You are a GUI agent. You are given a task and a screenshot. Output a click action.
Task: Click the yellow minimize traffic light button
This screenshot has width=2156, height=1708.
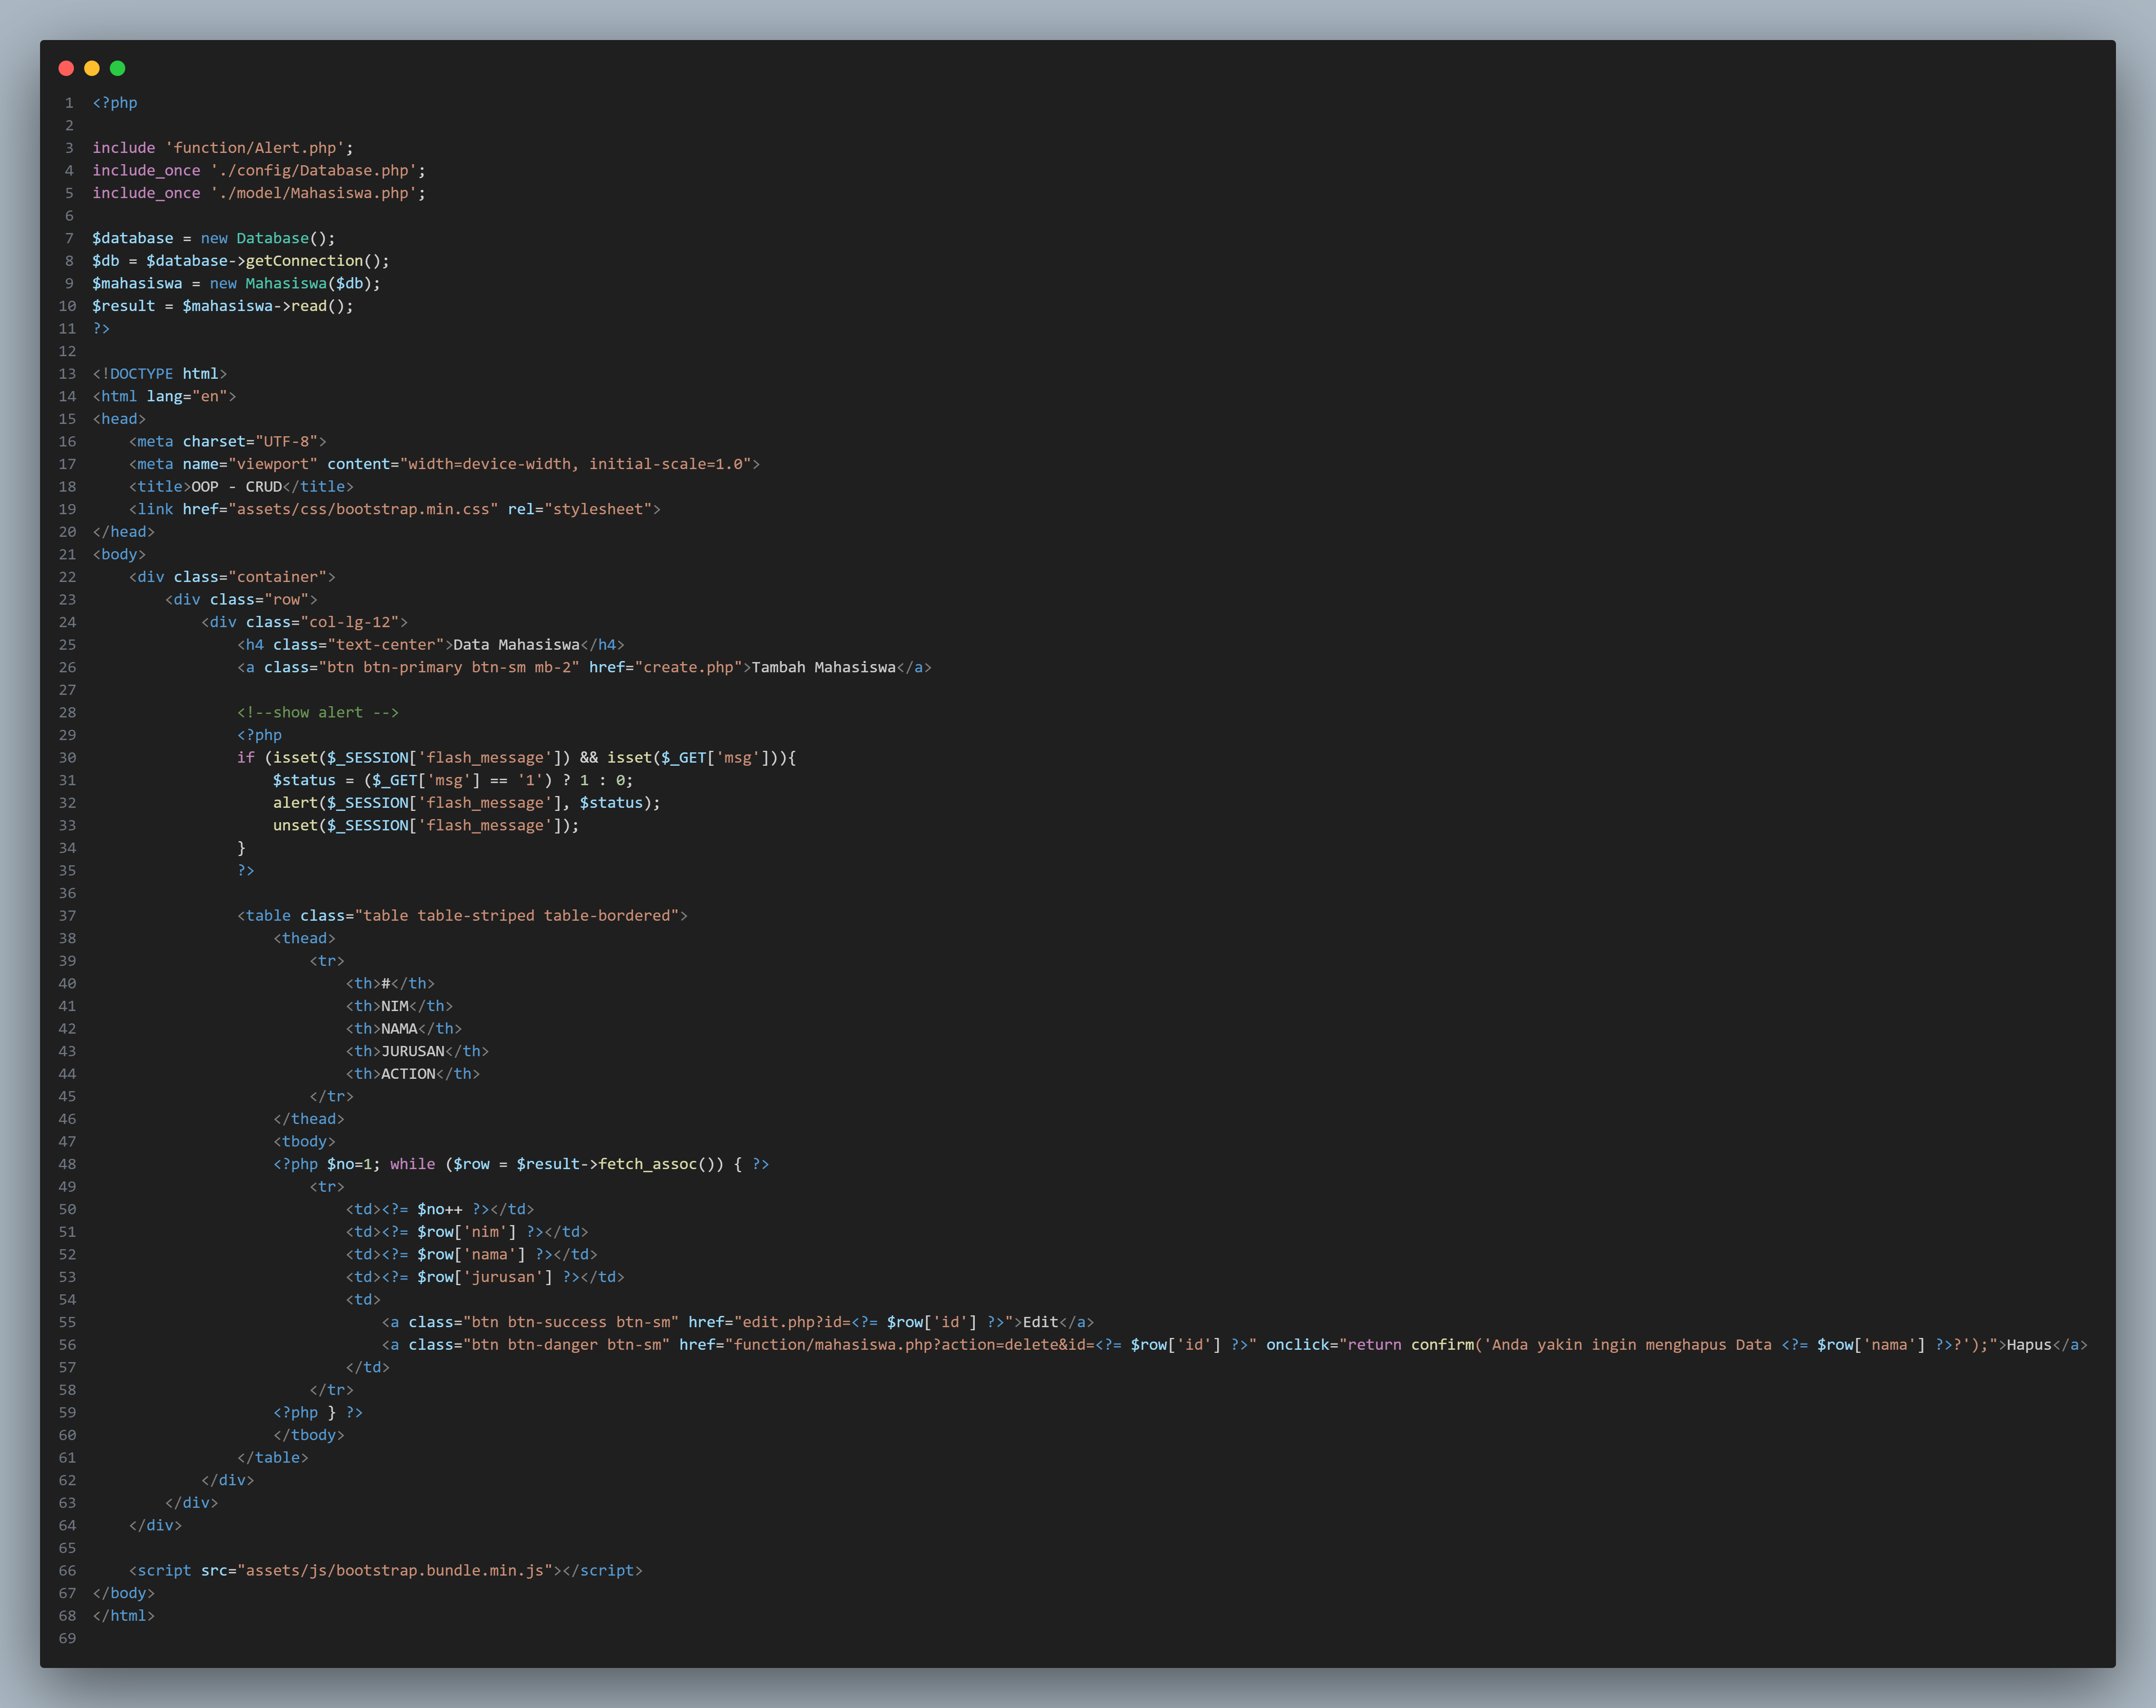point(92,68)
